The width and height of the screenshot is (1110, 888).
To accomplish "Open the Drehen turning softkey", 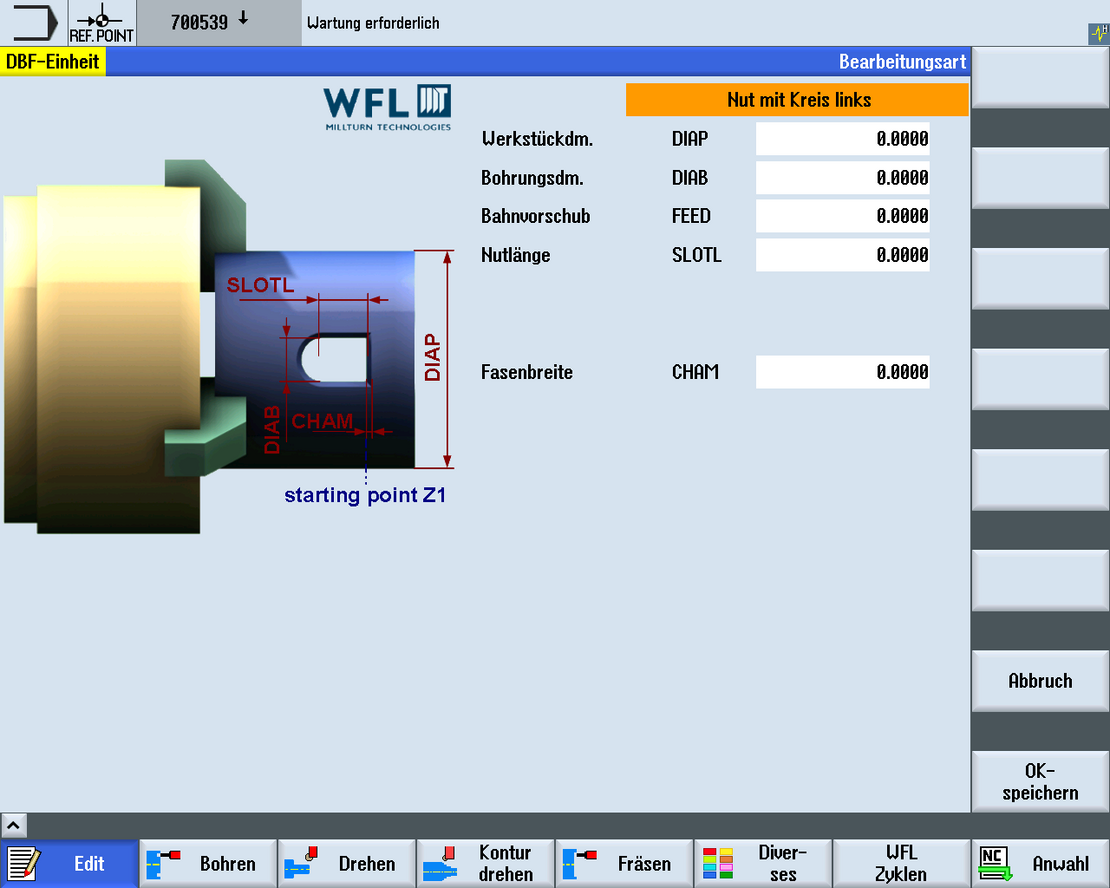I will click(x=347, y=863).
